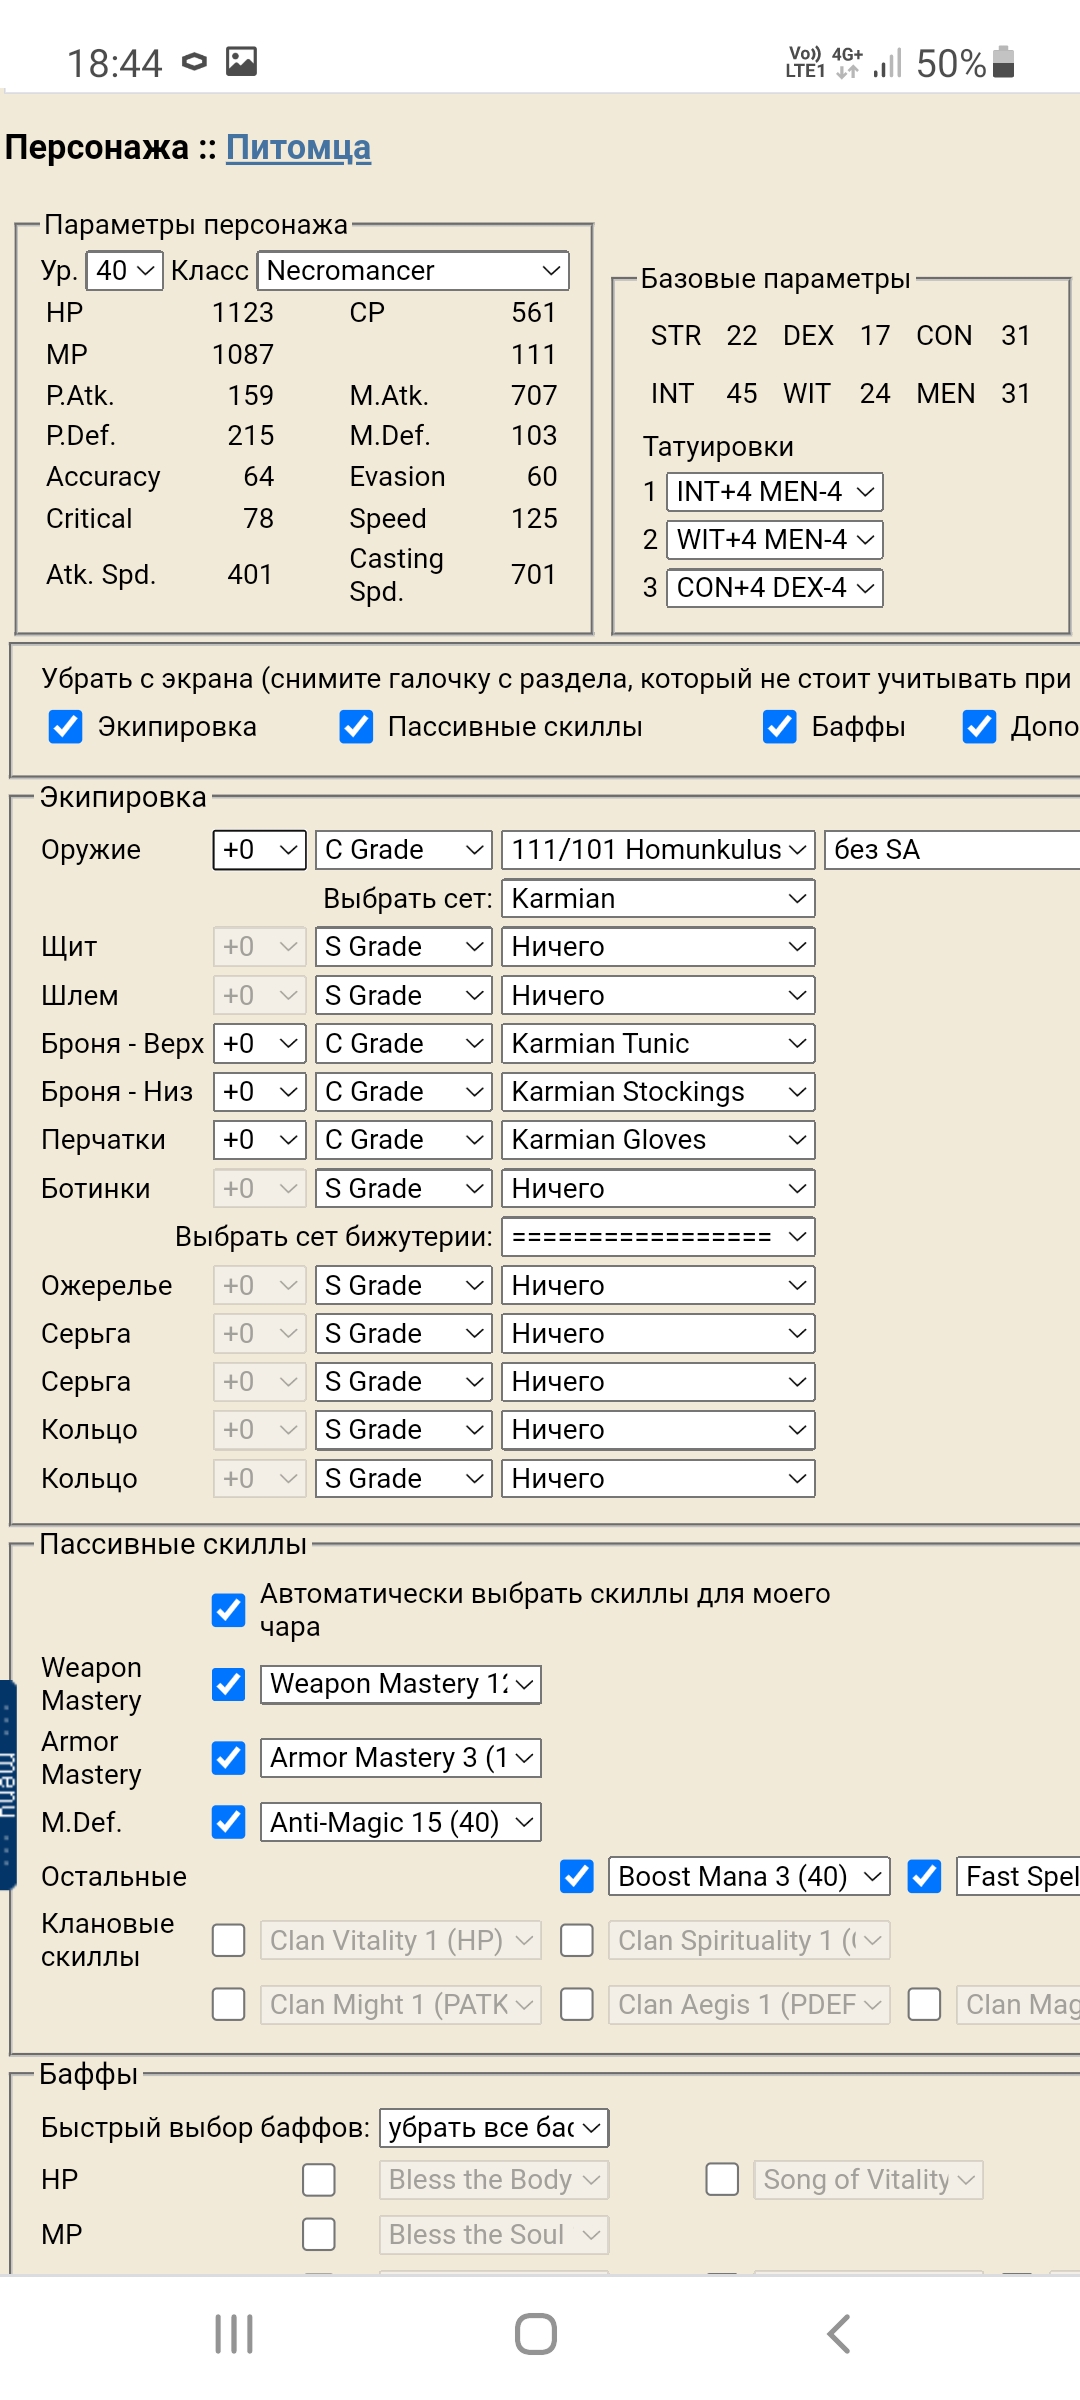Tap Android recent apps button
1080x2400 pixels.
(234, 2335)
